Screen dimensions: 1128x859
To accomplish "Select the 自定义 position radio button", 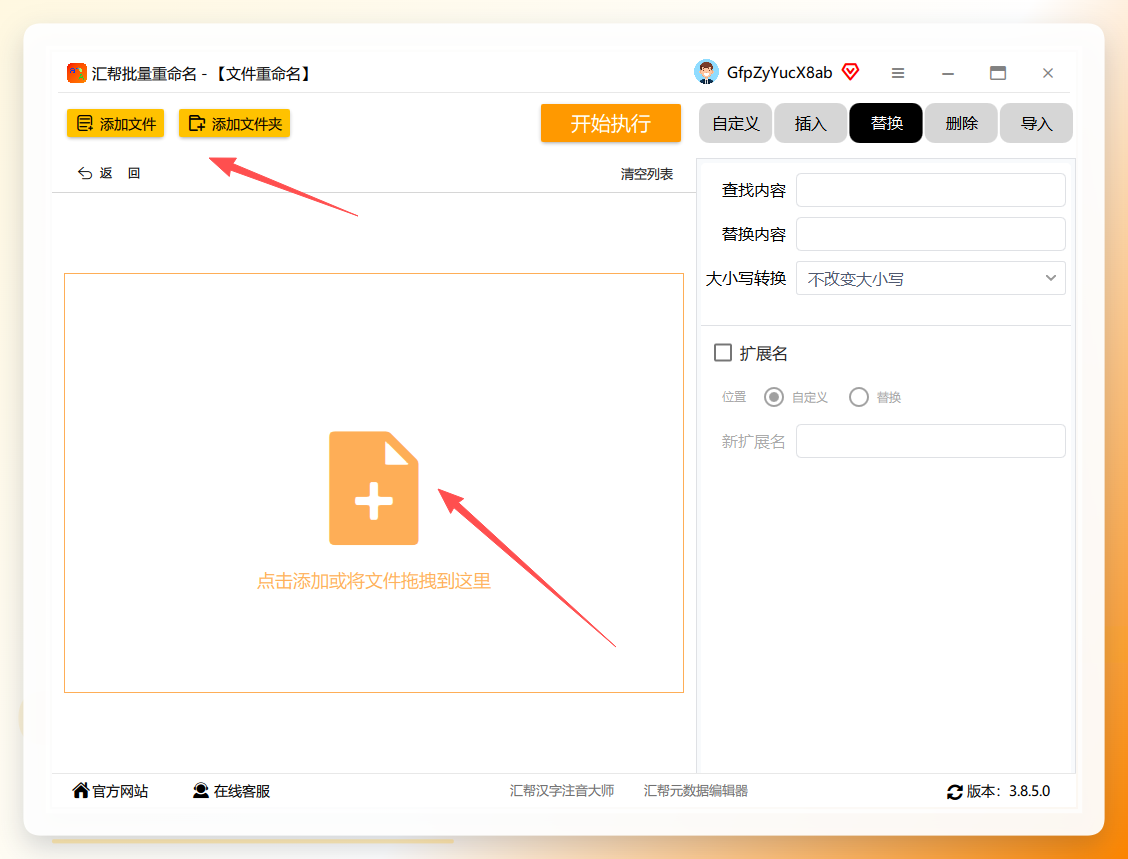I will tap(774, 397).
